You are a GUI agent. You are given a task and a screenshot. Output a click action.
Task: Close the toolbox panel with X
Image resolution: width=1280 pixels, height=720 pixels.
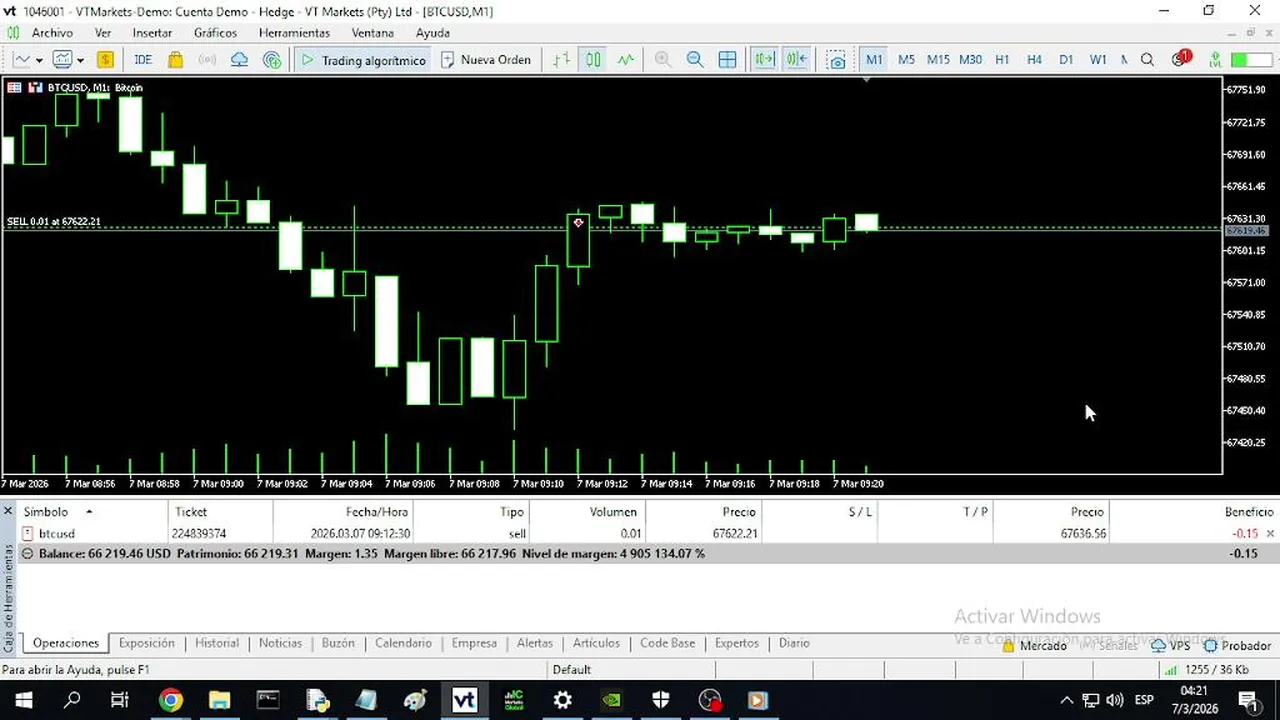(x=8, y=511)
